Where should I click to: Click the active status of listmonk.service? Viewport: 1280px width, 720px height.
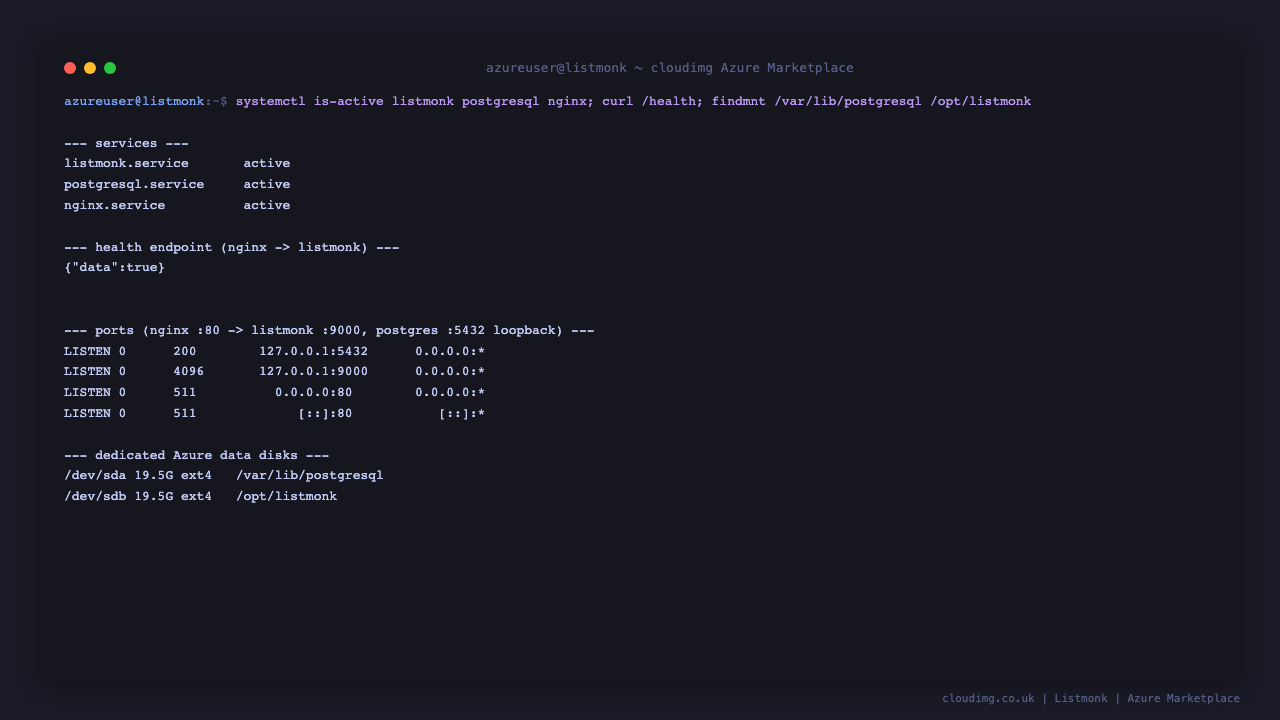point(267,164)
